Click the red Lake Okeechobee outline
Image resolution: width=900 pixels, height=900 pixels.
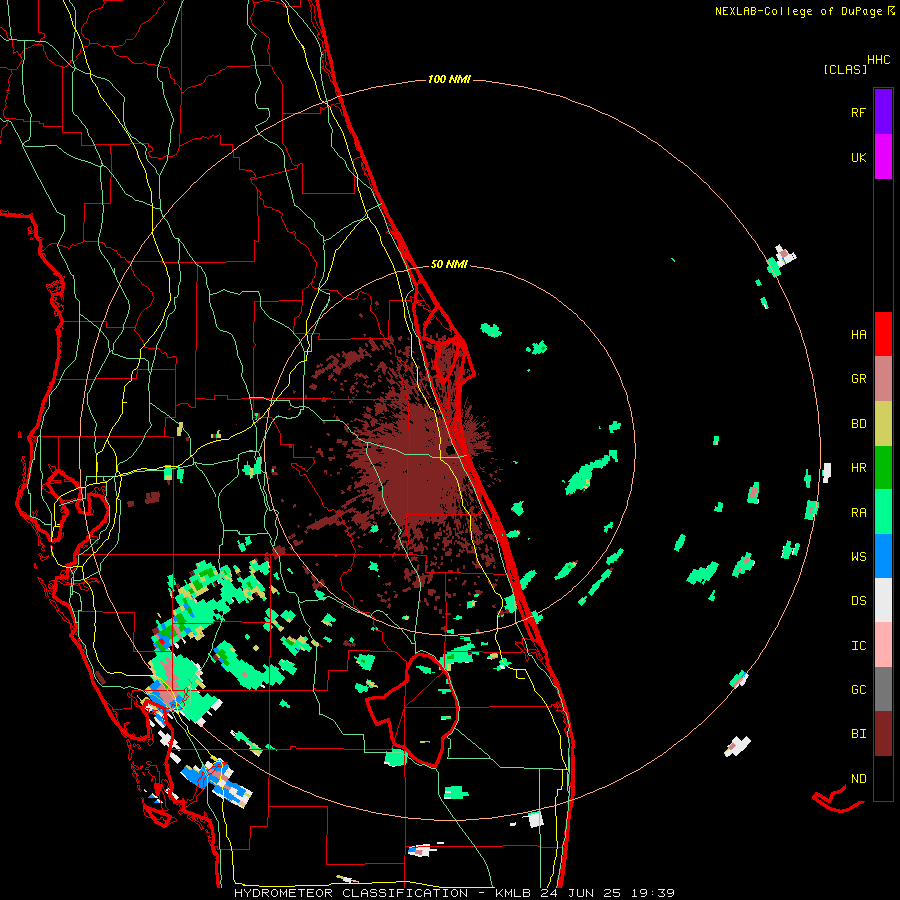413,709
